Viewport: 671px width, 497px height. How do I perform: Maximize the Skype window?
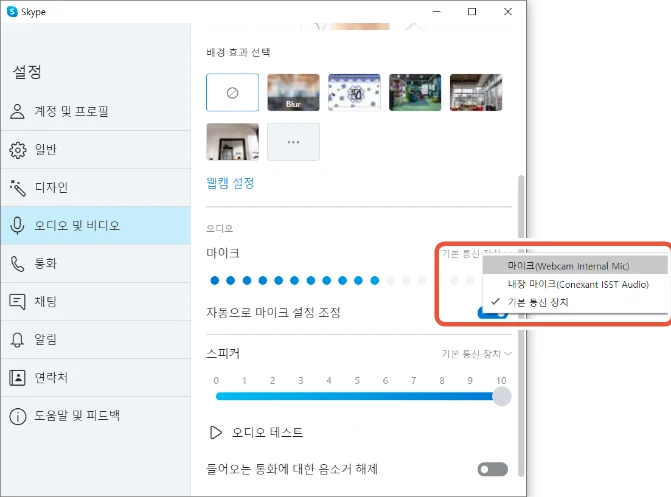pyautogui.click(x=472, y=12)
